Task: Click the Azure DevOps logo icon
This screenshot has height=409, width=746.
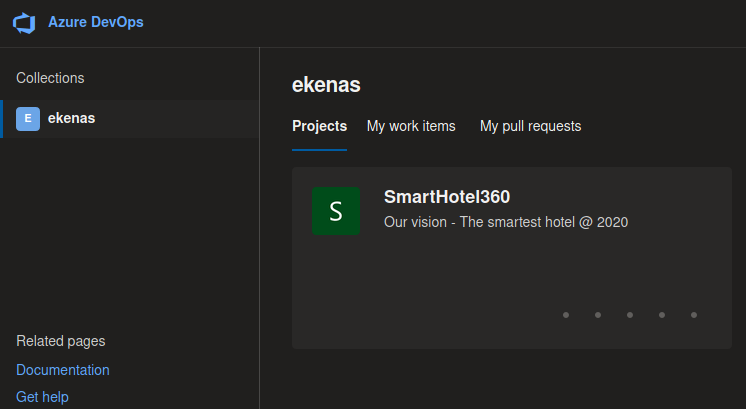Action: pos(24,23)
